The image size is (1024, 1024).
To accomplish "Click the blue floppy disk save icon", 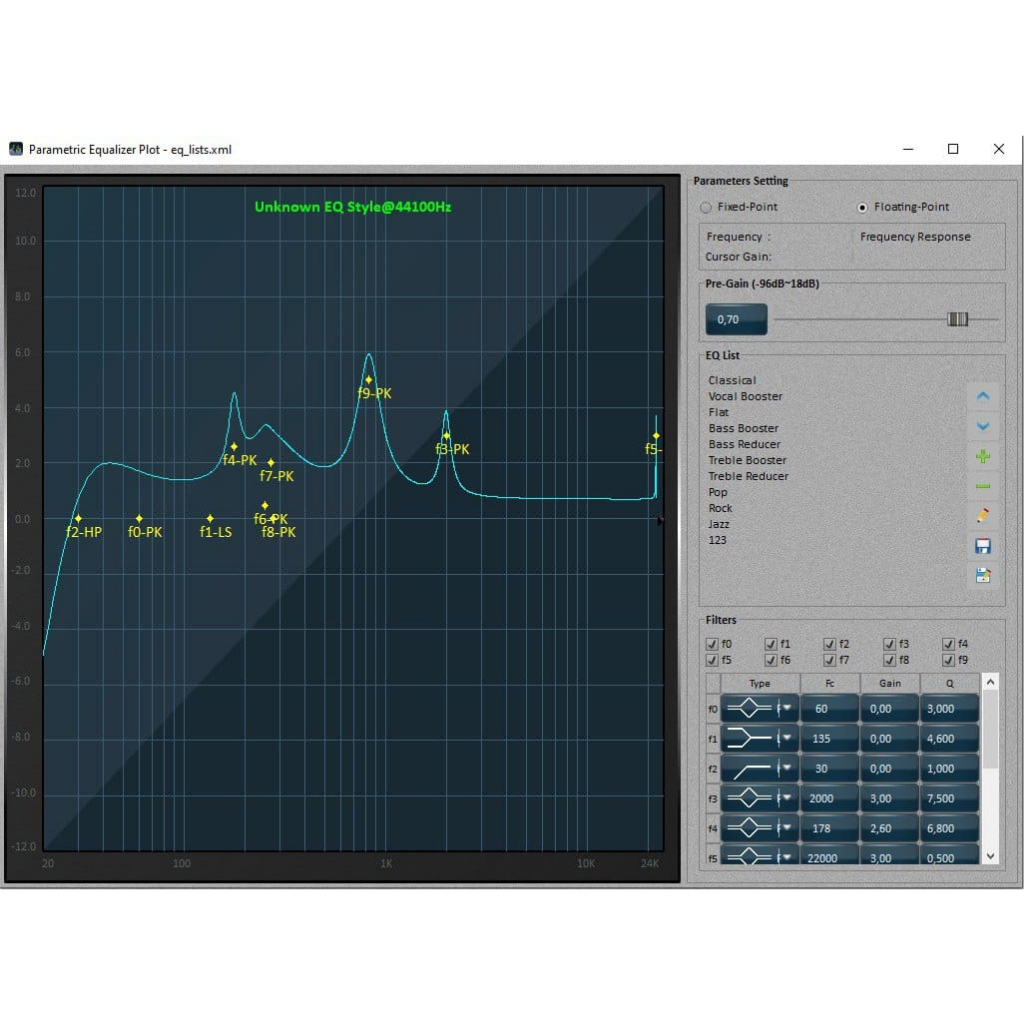I will coord(982,546).
